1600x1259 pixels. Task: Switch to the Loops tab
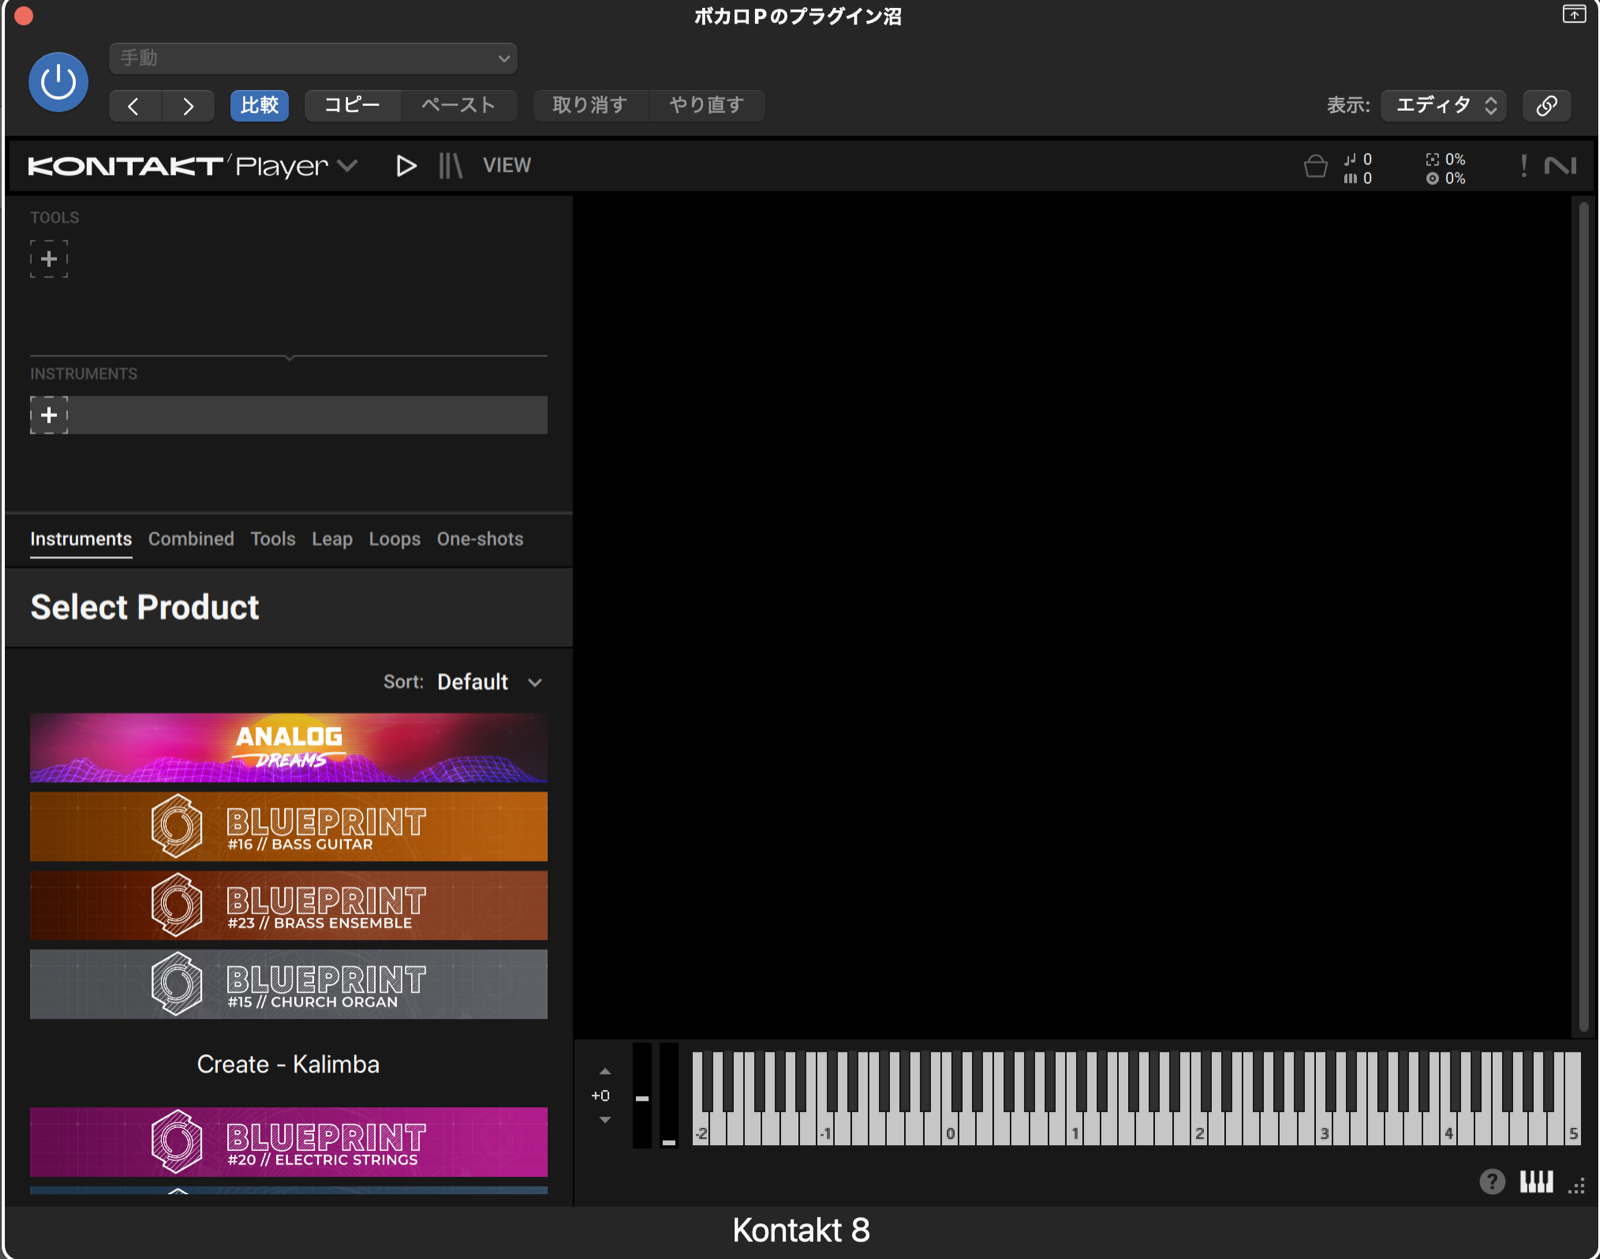(x=395, y=539)
